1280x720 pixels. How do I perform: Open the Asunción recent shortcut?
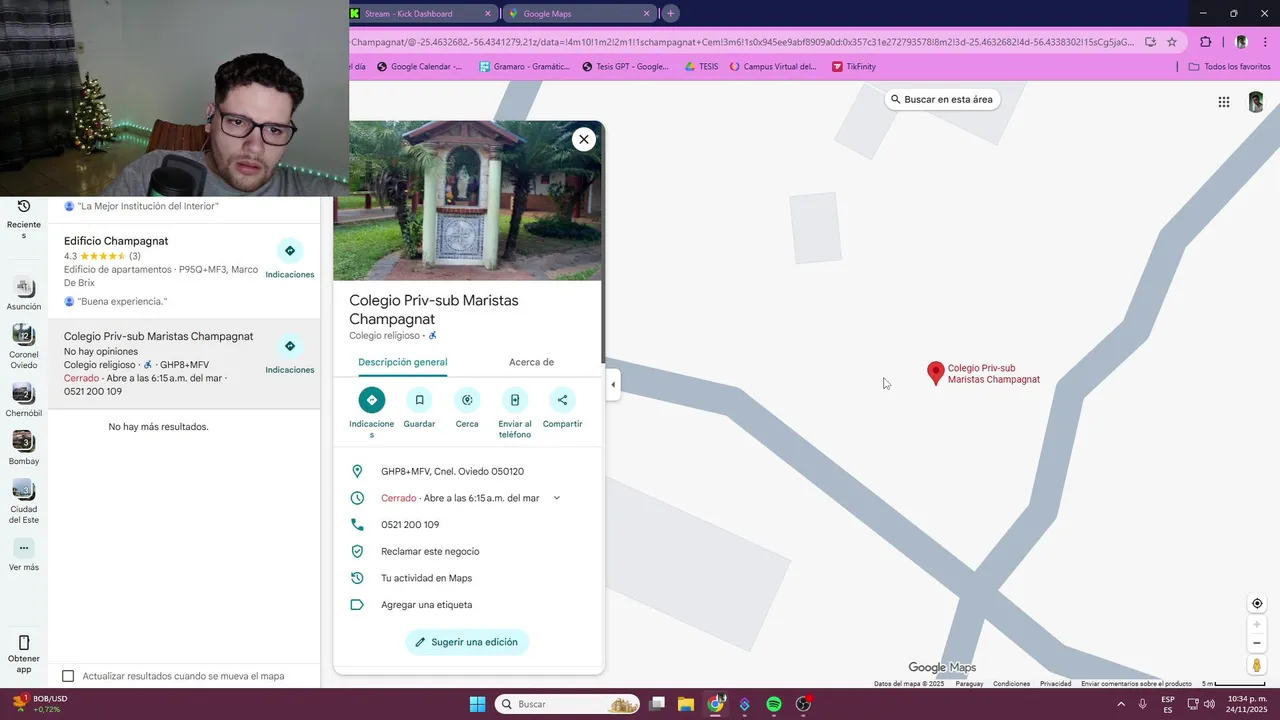click(24, 295)
